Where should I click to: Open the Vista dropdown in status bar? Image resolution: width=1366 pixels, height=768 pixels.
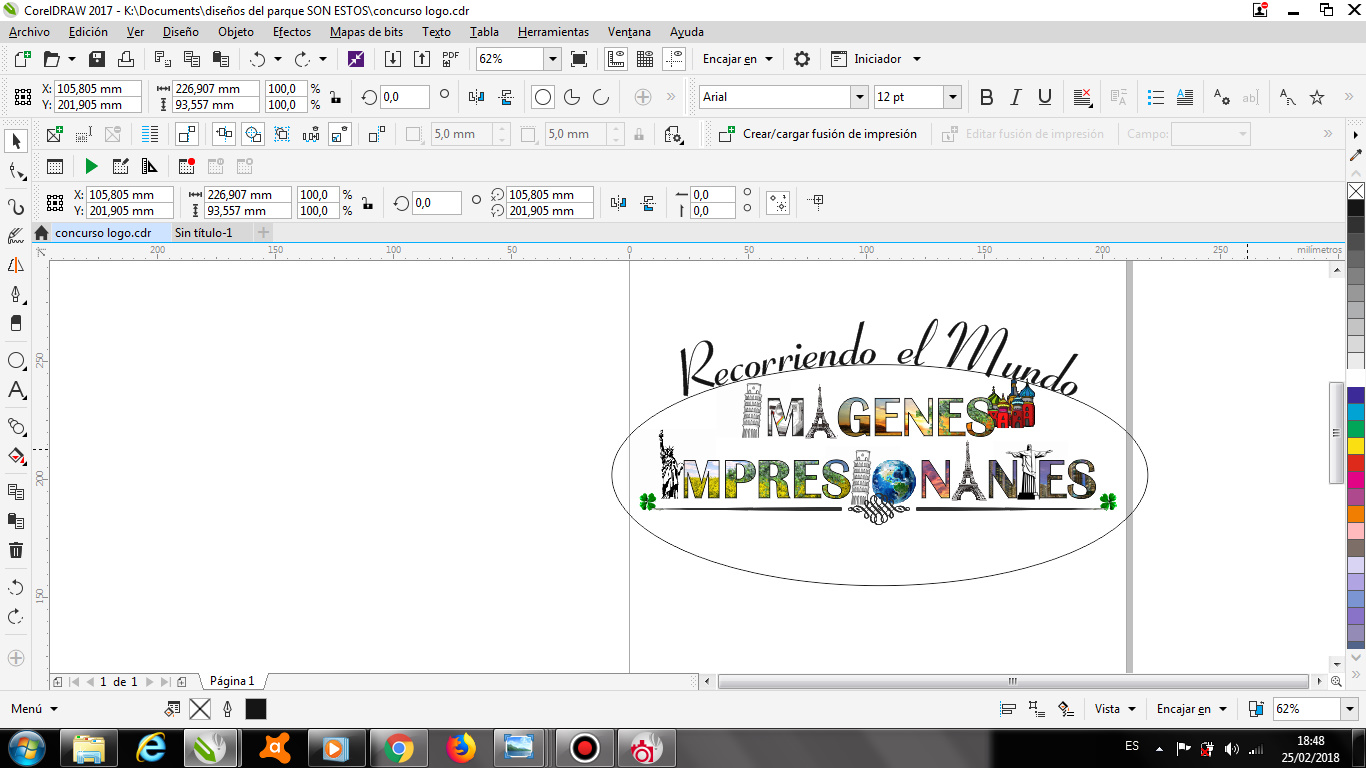(x=1132, y=709)
